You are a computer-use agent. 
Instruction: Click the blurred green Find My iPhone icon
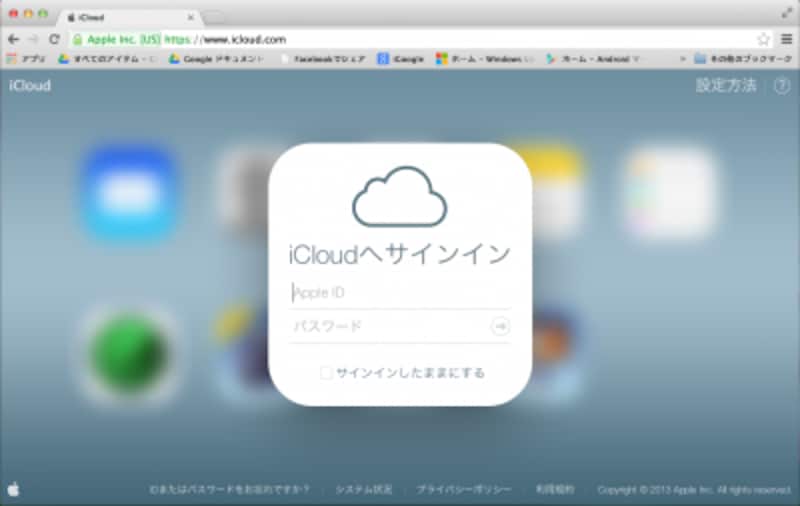[128, 356]
